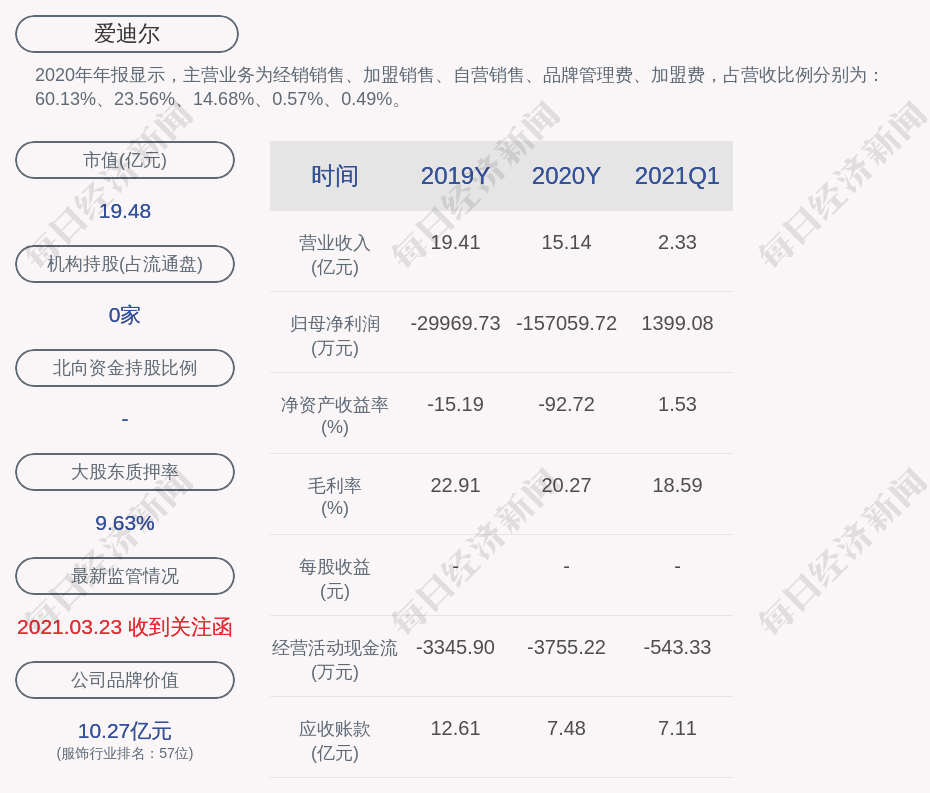
Task: Choose the 2021Q1 column header
Action: coord(677,176)
